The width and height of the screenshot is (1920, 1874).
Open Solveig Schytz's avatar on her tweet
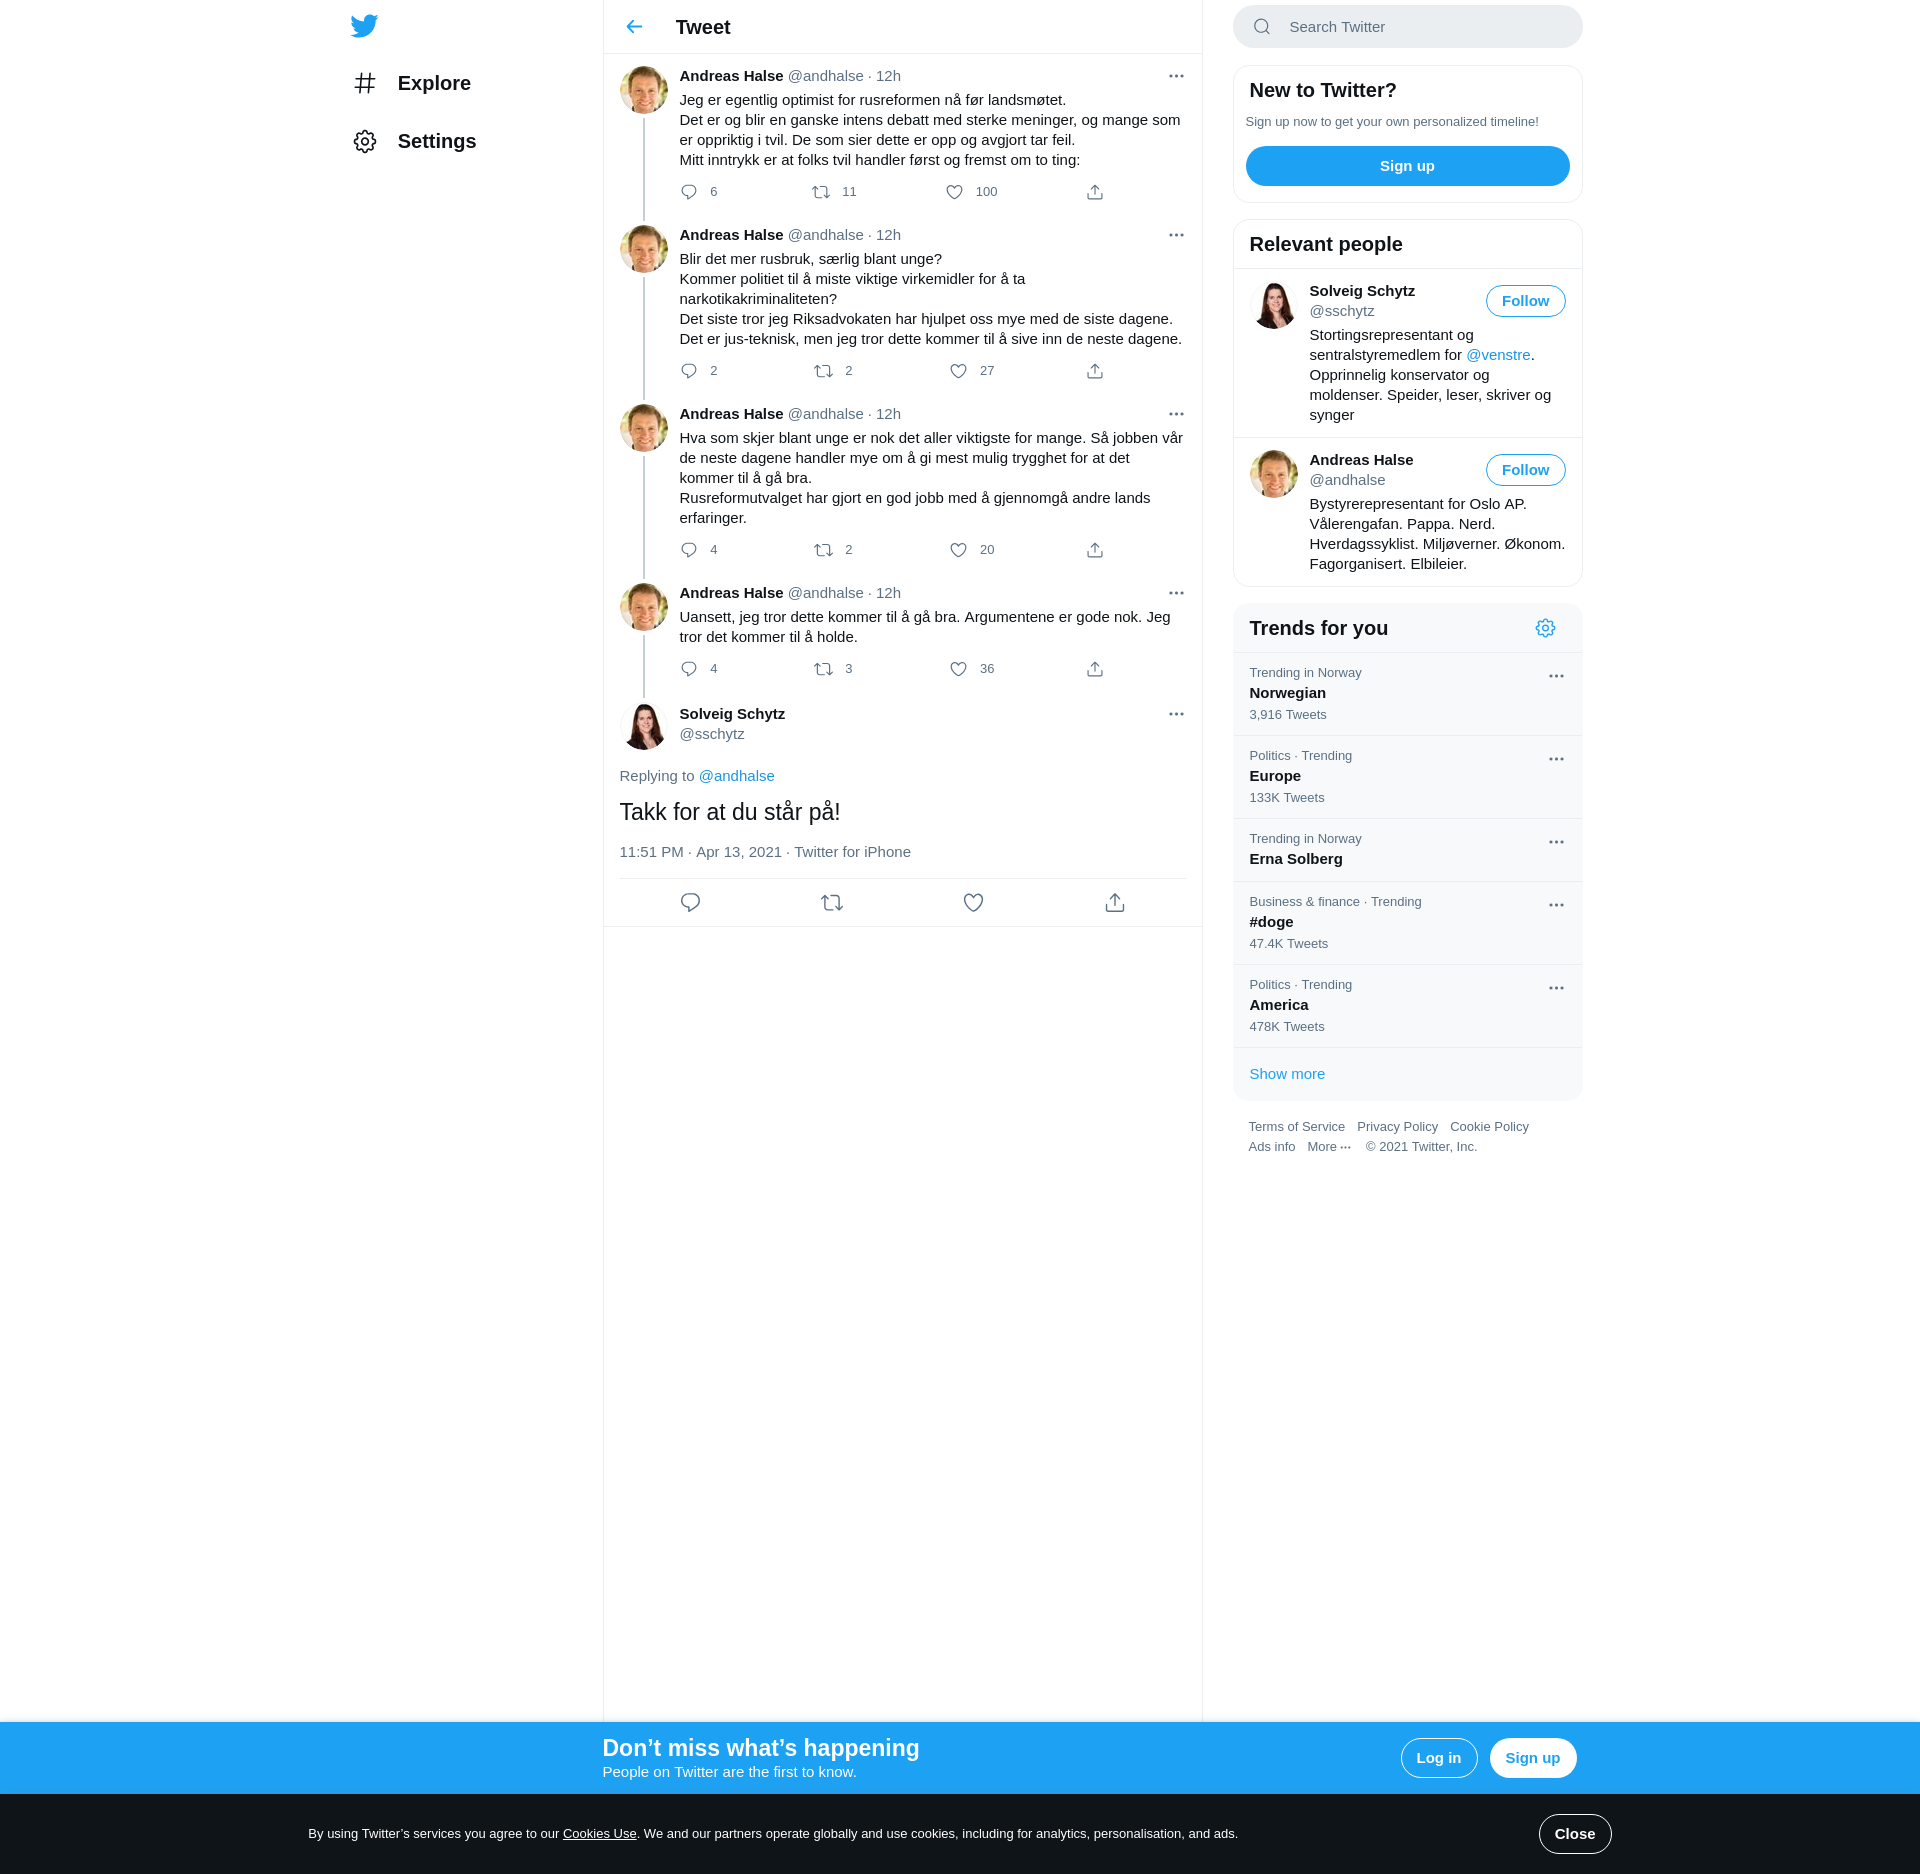click(643, 726)
